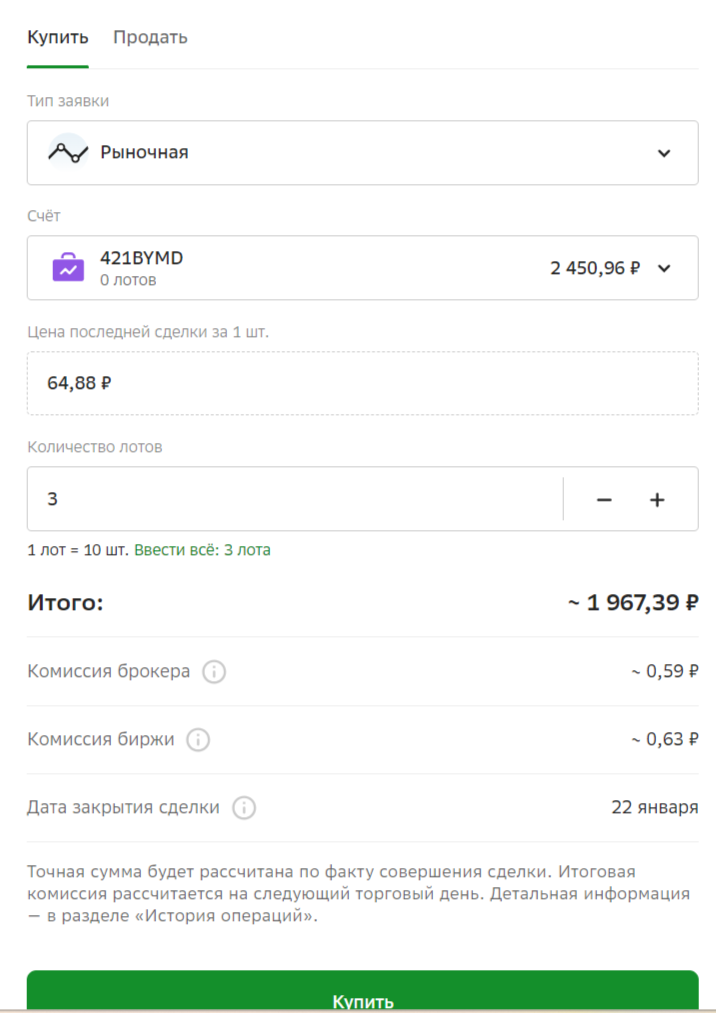Click the minus icon to decrease lots
This screenshot has height=1013, width=716.
coord(603,498)
